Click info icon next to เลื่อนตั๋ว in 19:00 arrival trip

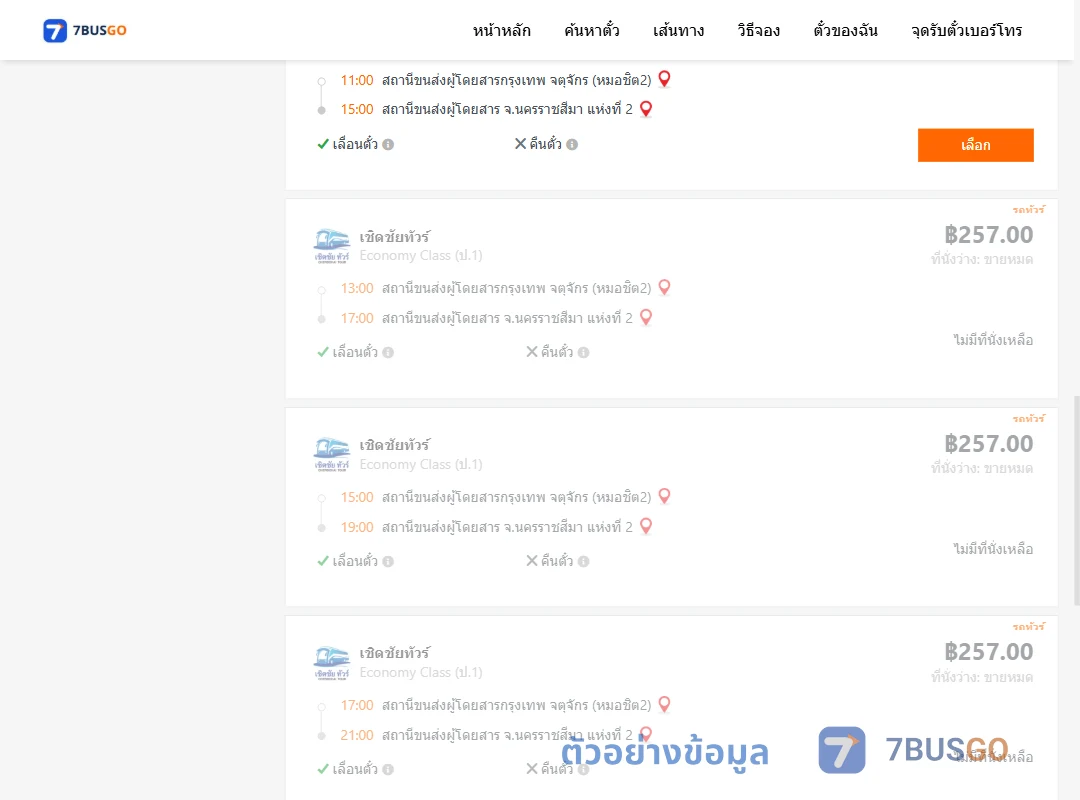coord(388,561)
